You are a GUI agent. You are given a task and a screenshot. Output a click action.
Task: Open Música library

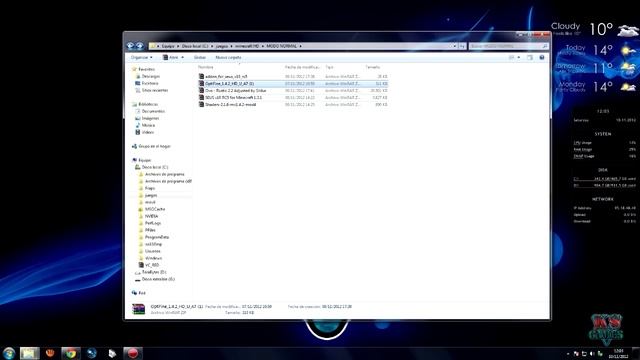tap(148, 125)
